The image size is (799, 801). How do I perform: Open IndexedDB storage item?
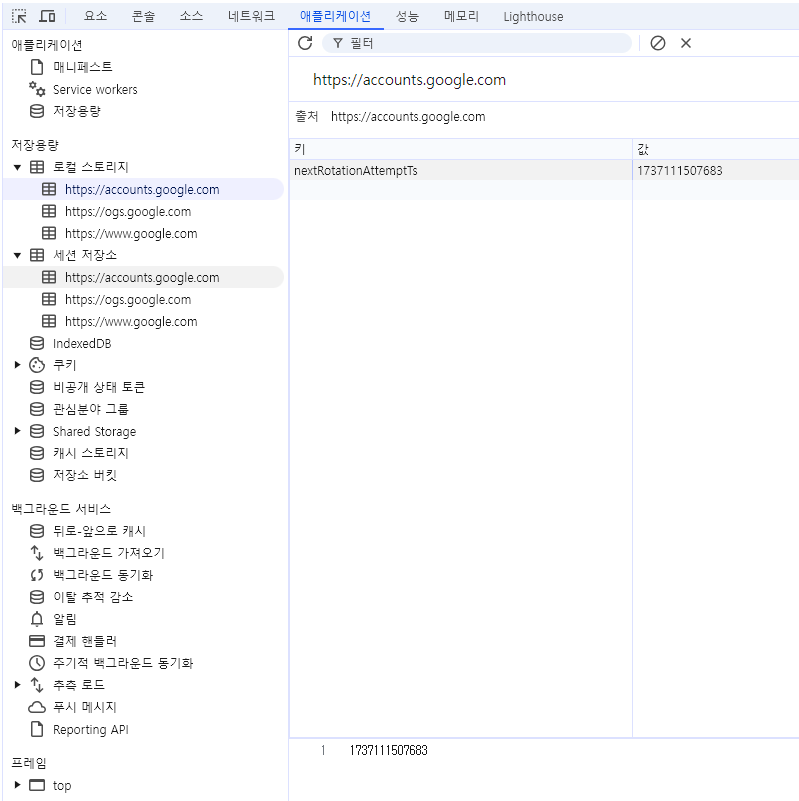point(82,343)
